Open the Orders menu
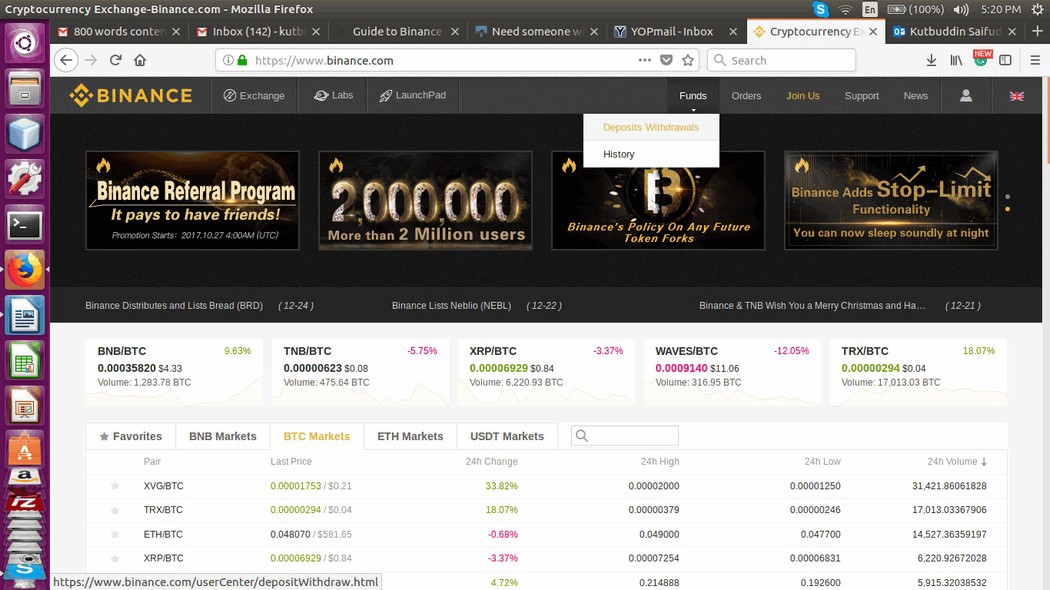The height and width of the screenshot is (590, 1050). pos(746,96)
